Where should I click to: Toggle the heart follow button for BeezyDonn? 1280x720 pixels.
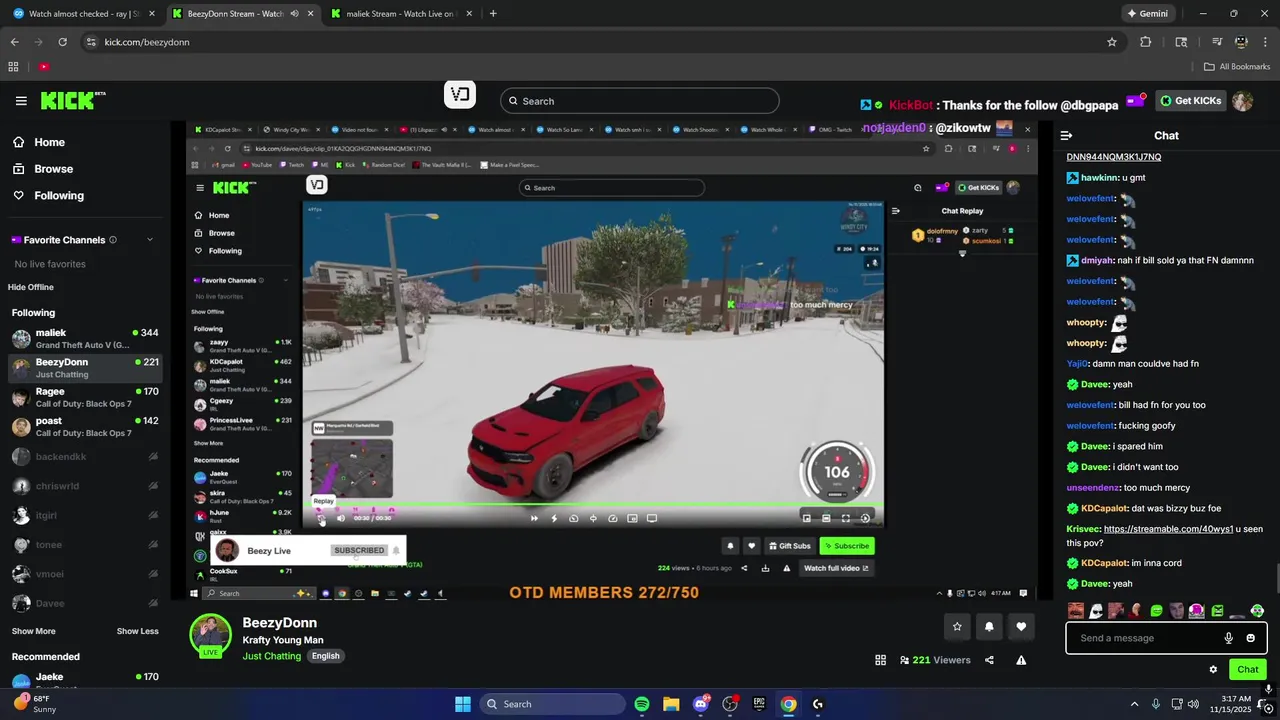pyautogui.click(x=1021, y=627)
